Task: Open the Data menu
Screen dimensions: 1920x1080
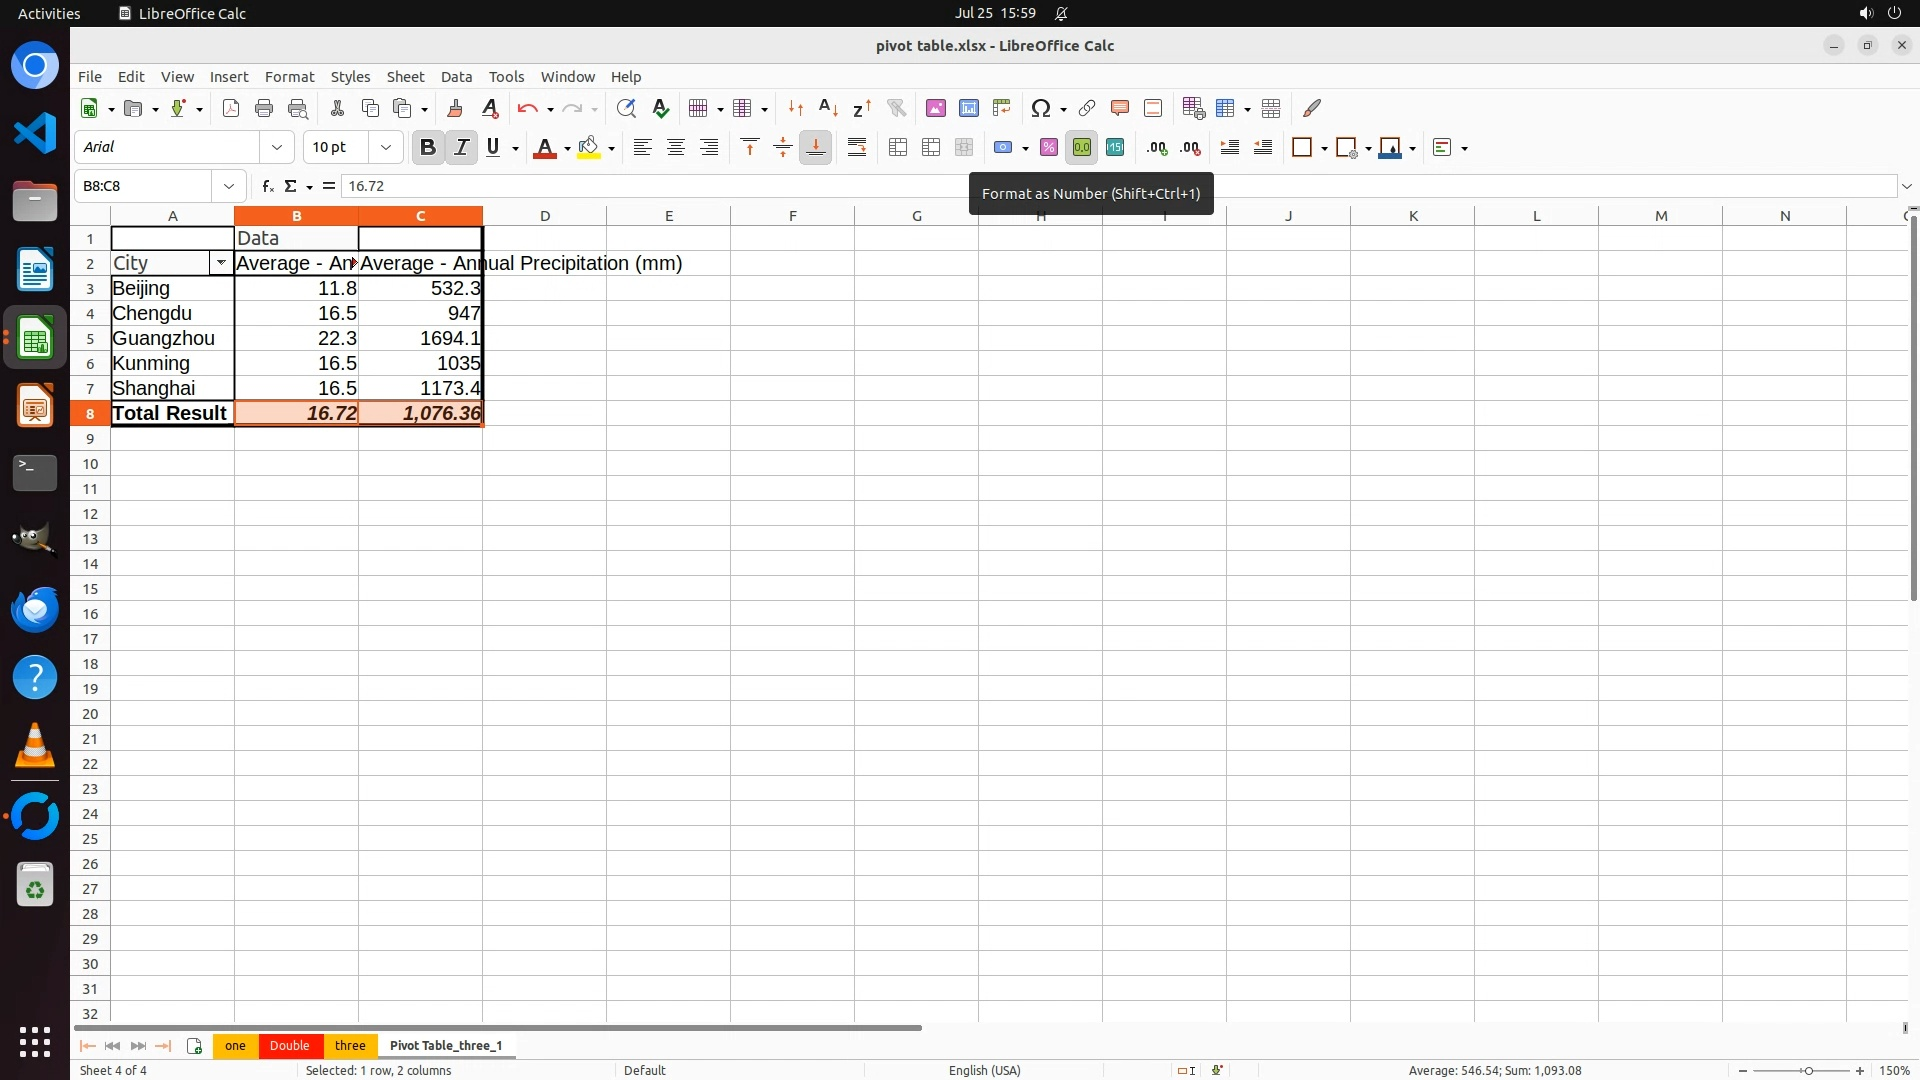Action: [456, 77]
